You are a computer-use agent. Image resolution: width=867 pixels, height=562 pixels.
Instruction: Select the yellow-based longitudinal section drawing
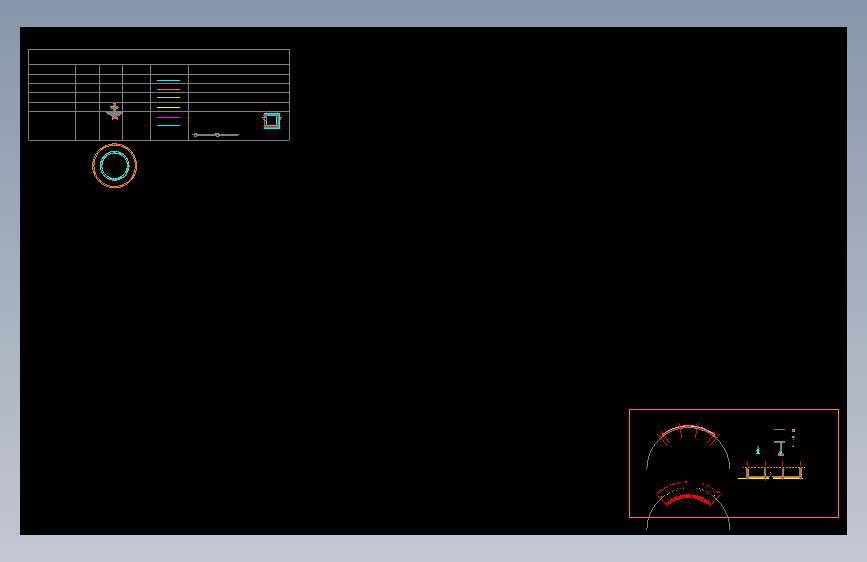tap(771, 472)
